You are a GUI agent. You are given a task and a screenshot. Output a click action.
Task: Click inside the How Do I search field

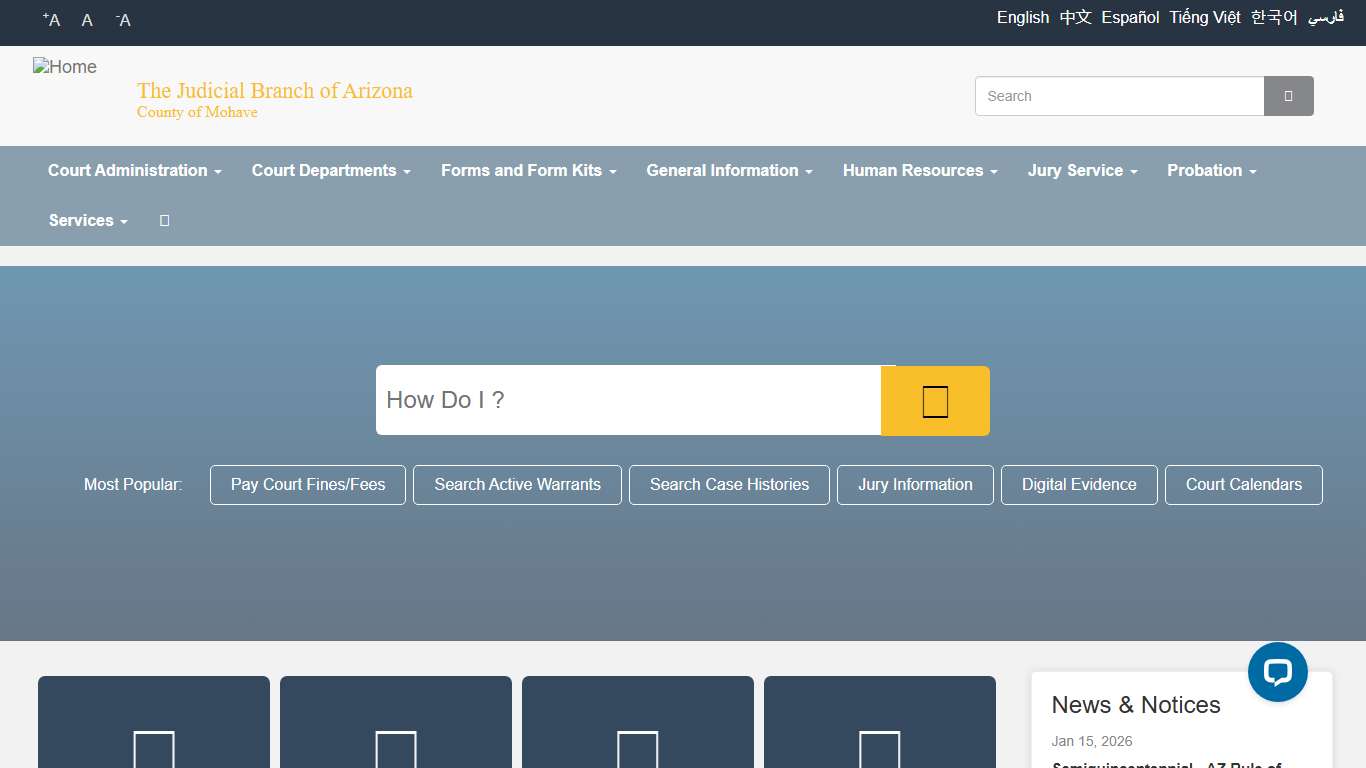[x=628, y=400]
